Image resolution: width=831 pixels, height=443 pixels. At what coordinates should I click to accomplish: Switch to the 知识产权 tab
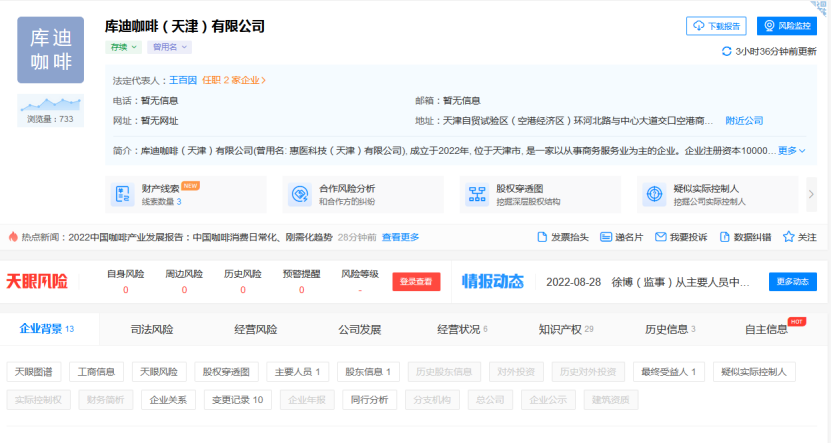pos(566,330)
